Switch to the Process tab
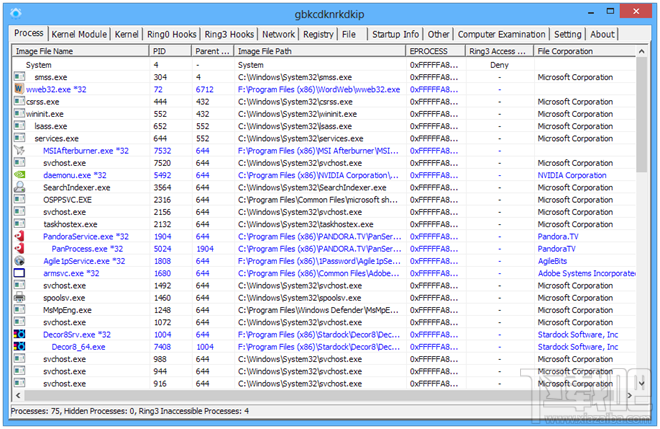The width and height of the screenshot is (660, 429). click(29, 33)
